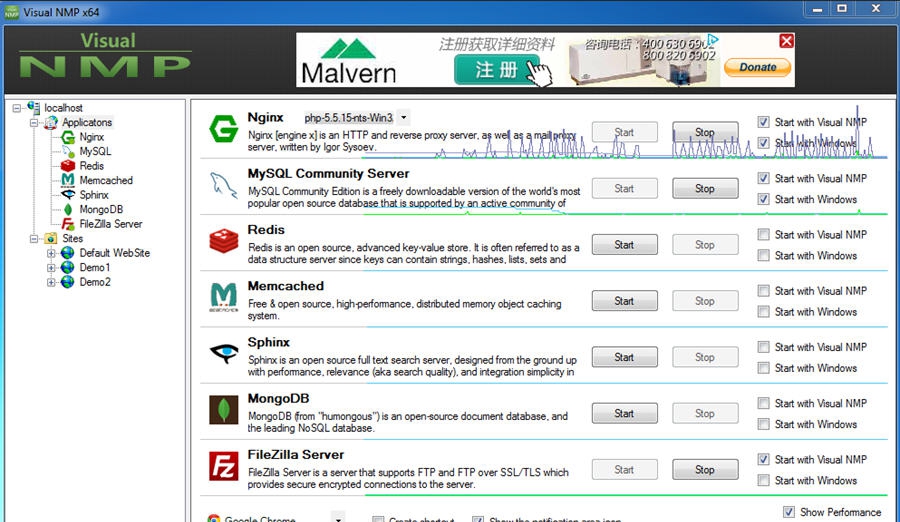This screenshot has height=522, width=900.
Task: Disable Nginx Start with Visual NMP
Action: click(x=763, y=122)
